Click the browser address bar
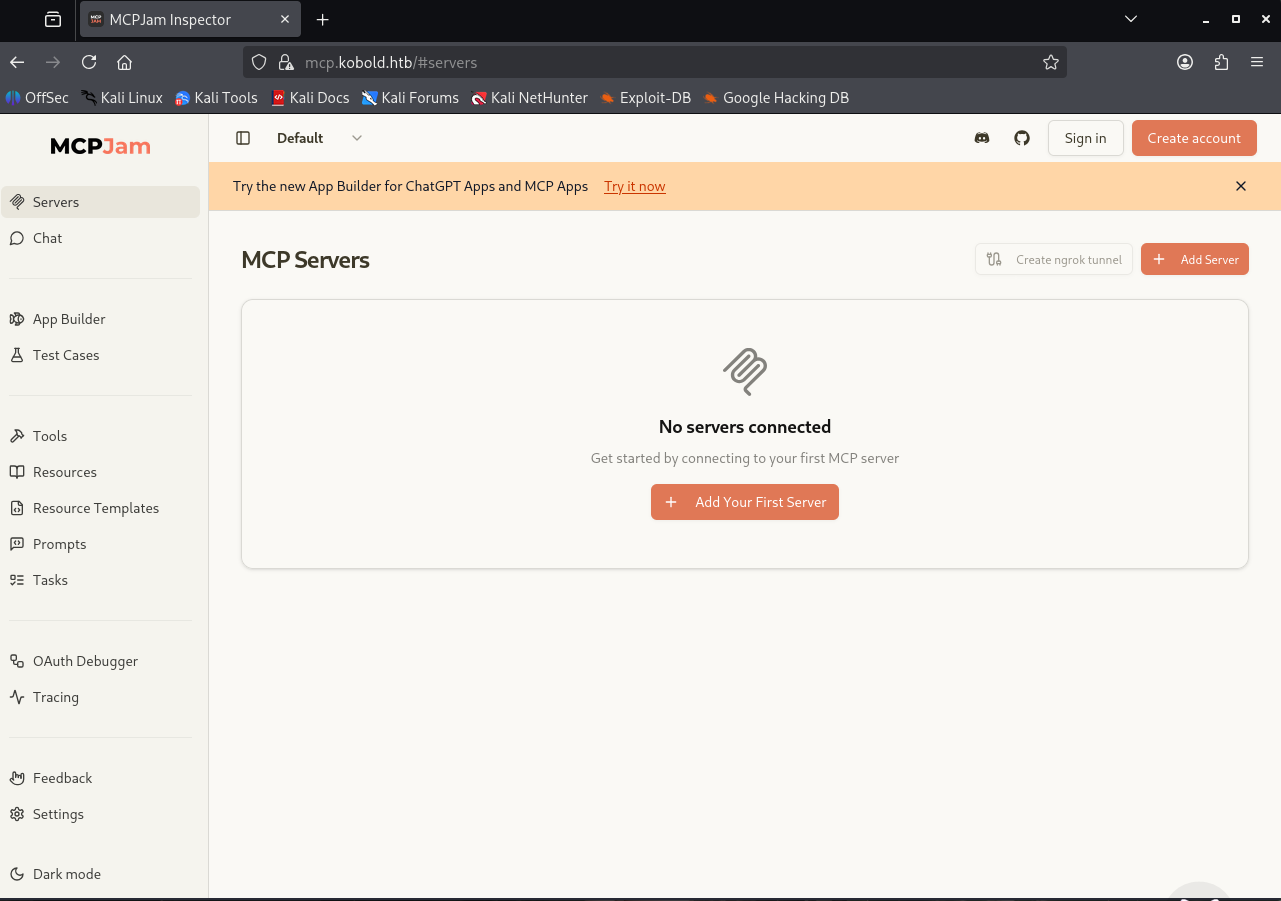This screenshot has width=1281, height=901. pos(650,62)
